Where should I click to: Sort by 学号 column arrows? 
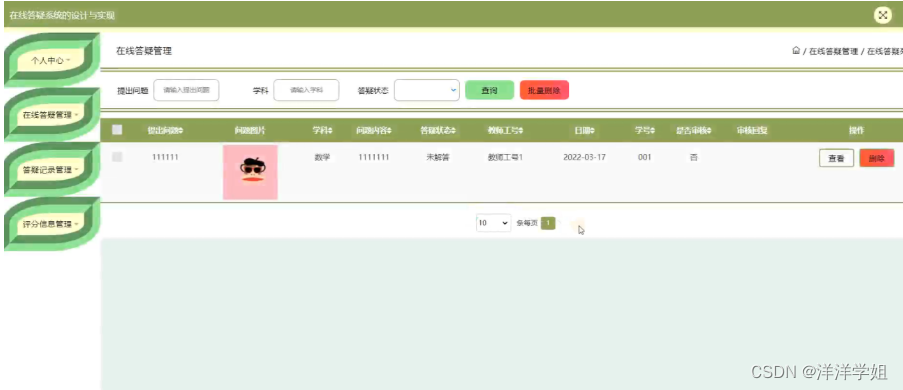click(x=653, y=131)
